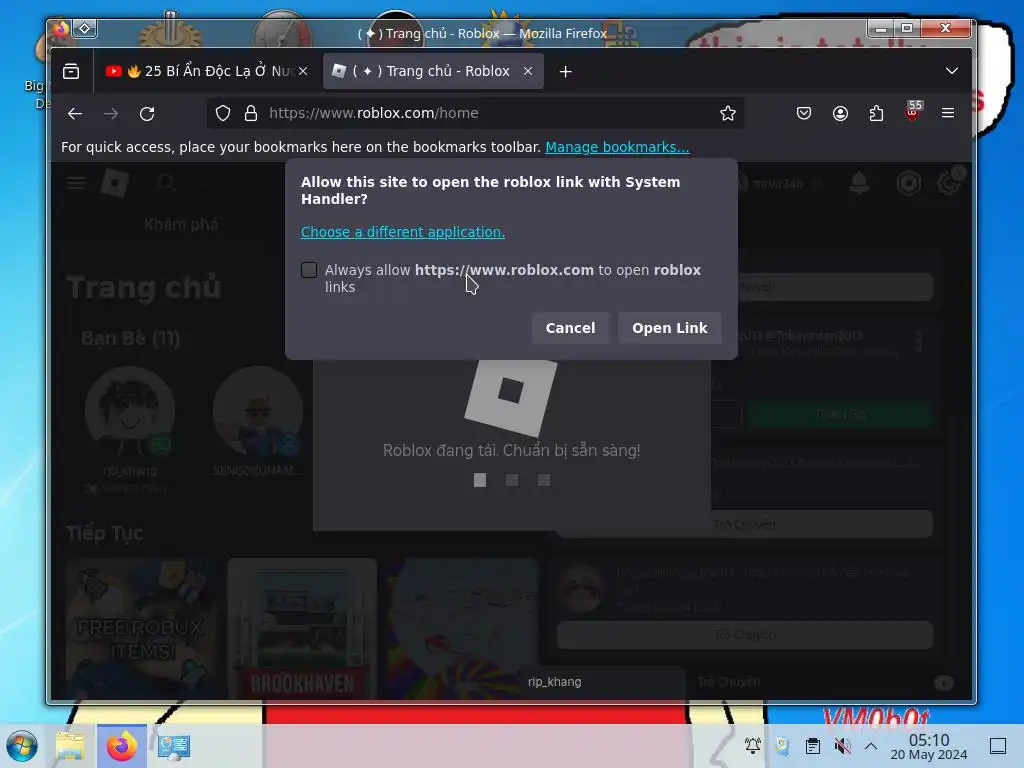Open the Firefox window menu icon in titlebar

[60, 29]
